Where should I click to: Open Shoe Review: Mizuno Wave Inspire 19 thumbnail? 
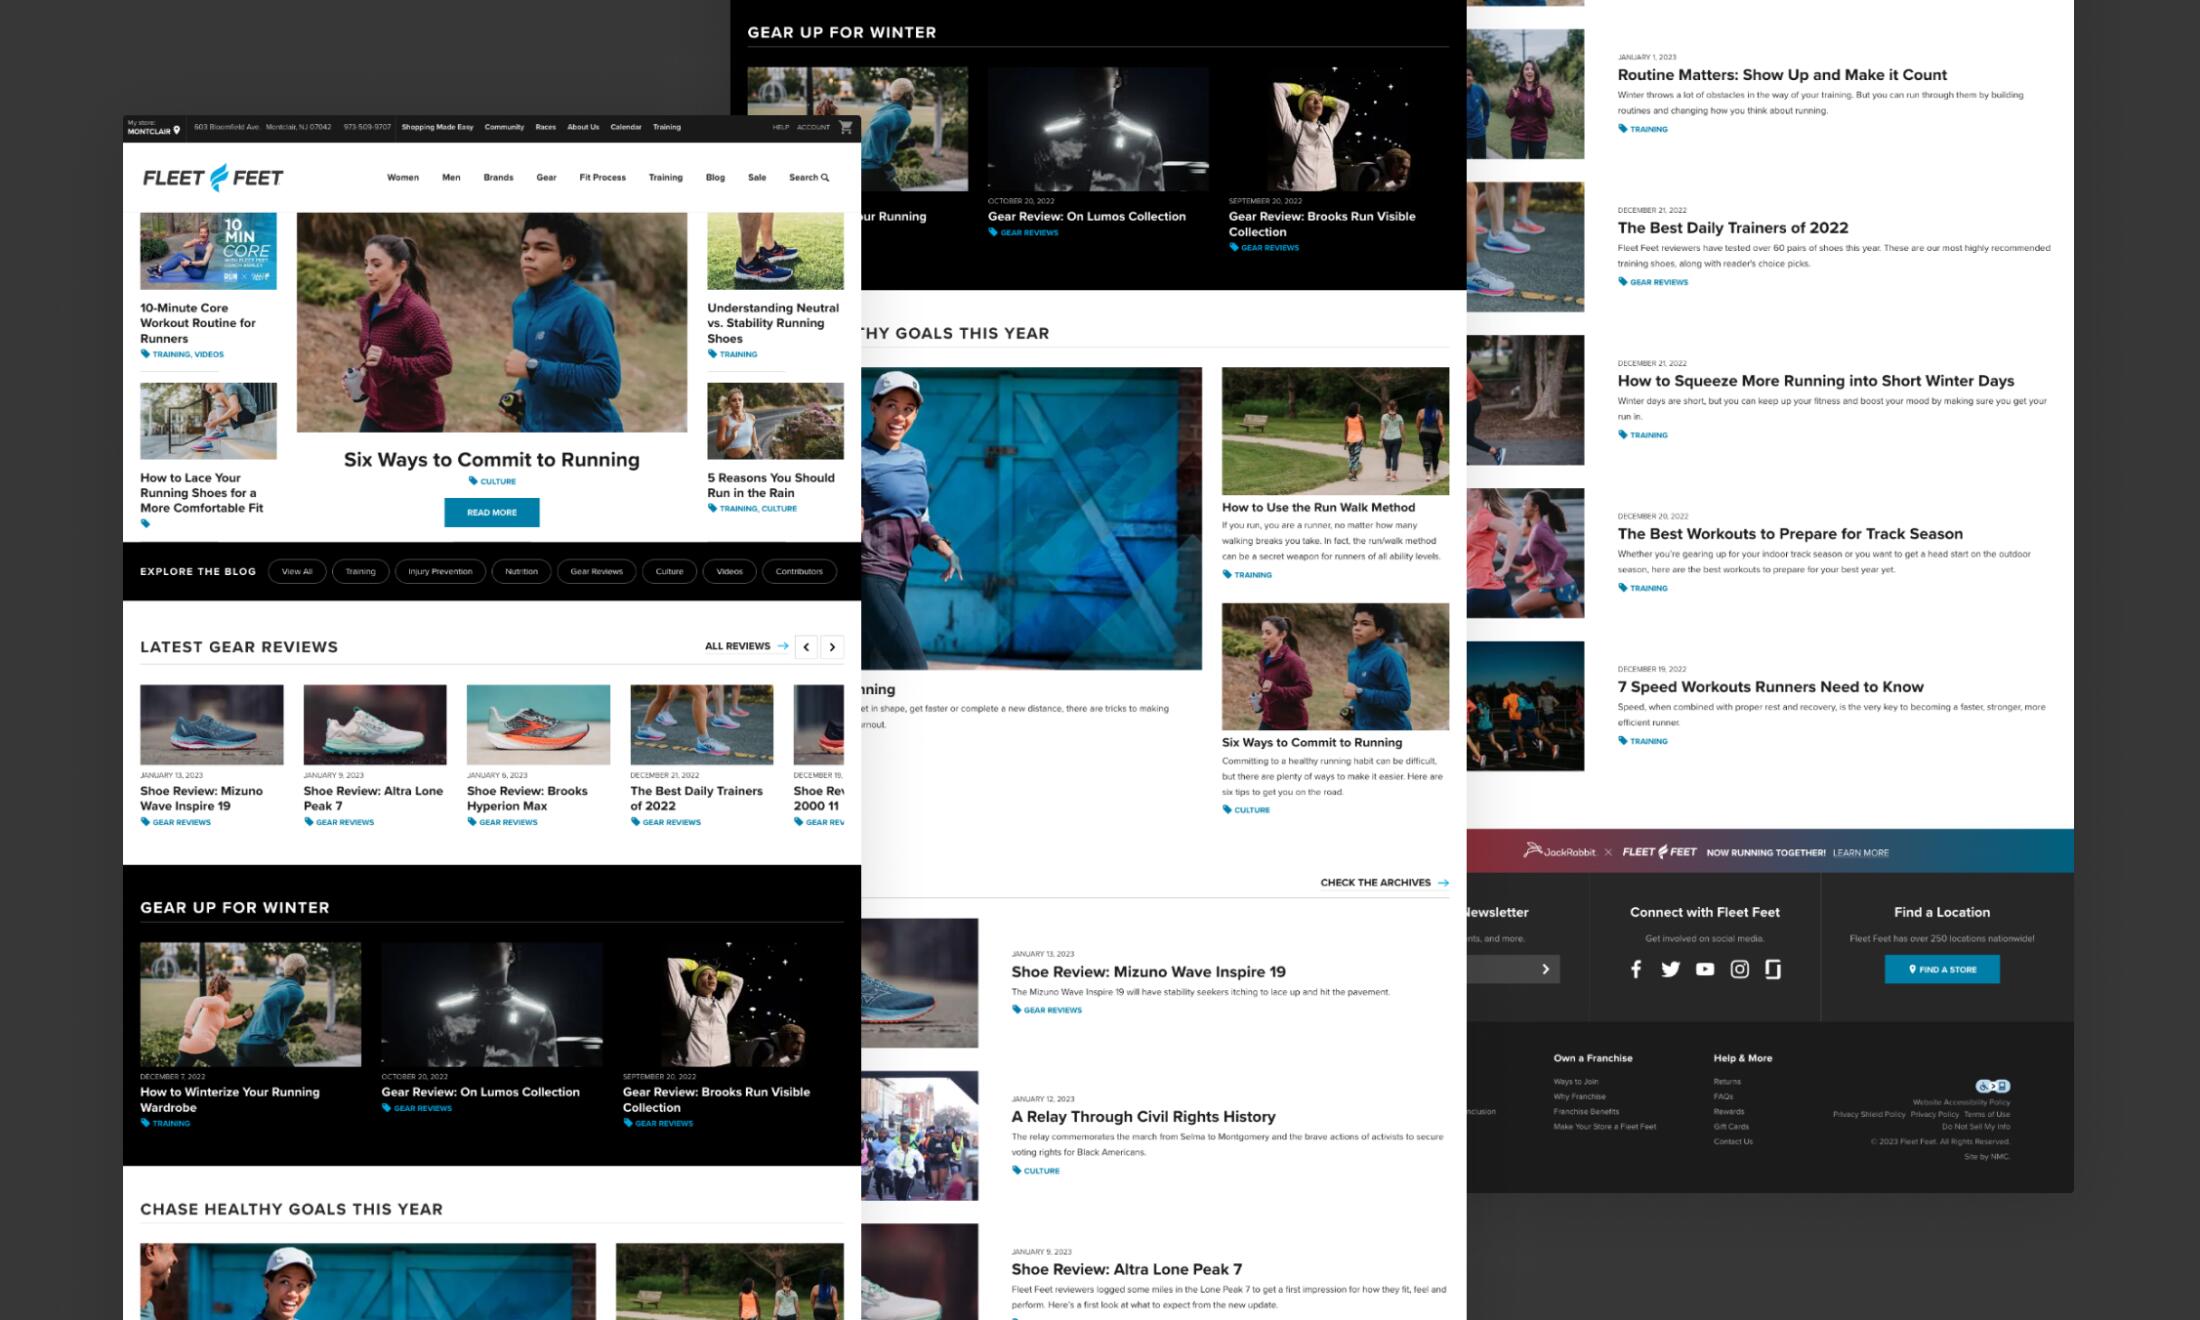click(212, 725)
